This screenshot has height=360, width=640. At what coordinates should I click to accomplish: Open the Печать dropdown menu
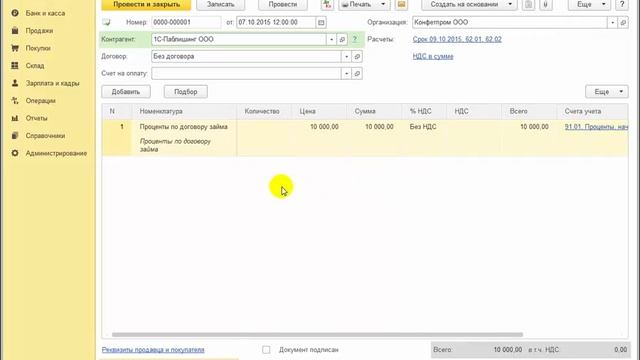[364, 4]
